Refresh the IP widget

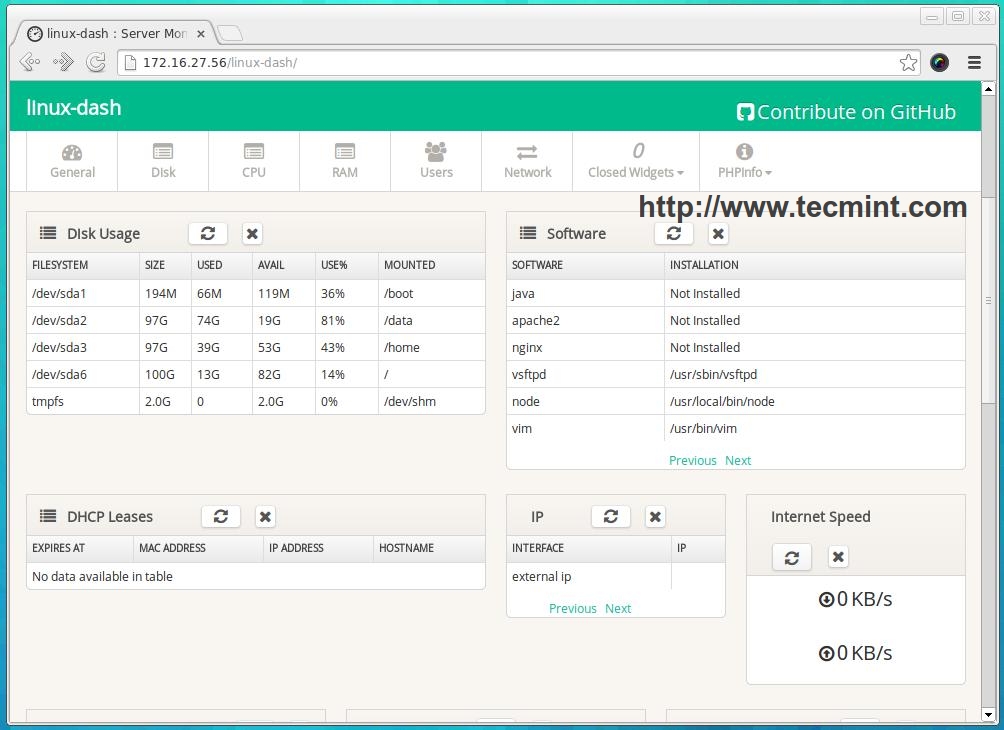(611, 516)
